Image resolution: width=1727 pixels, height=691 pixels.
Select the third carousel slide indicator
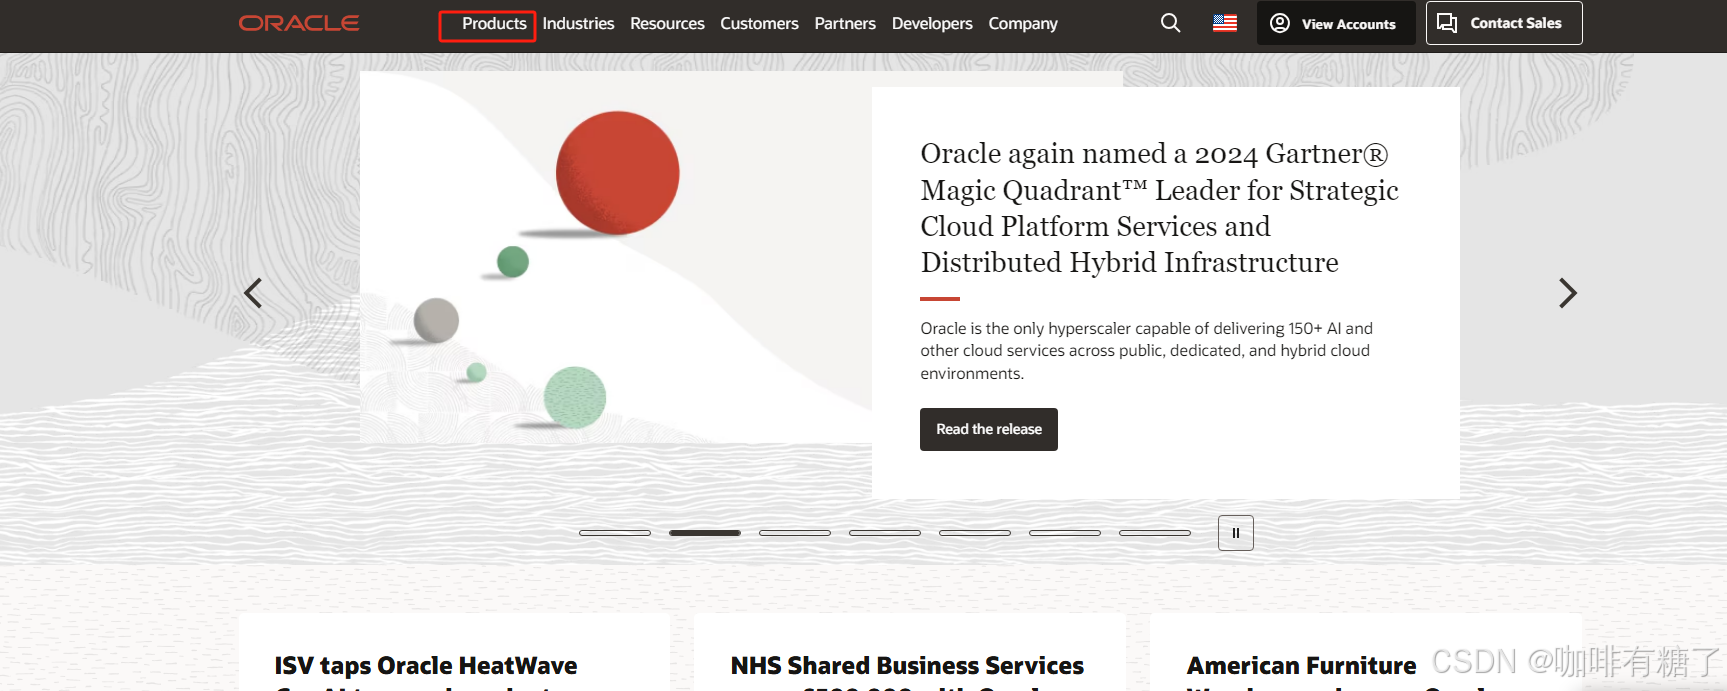click(795, 533)
